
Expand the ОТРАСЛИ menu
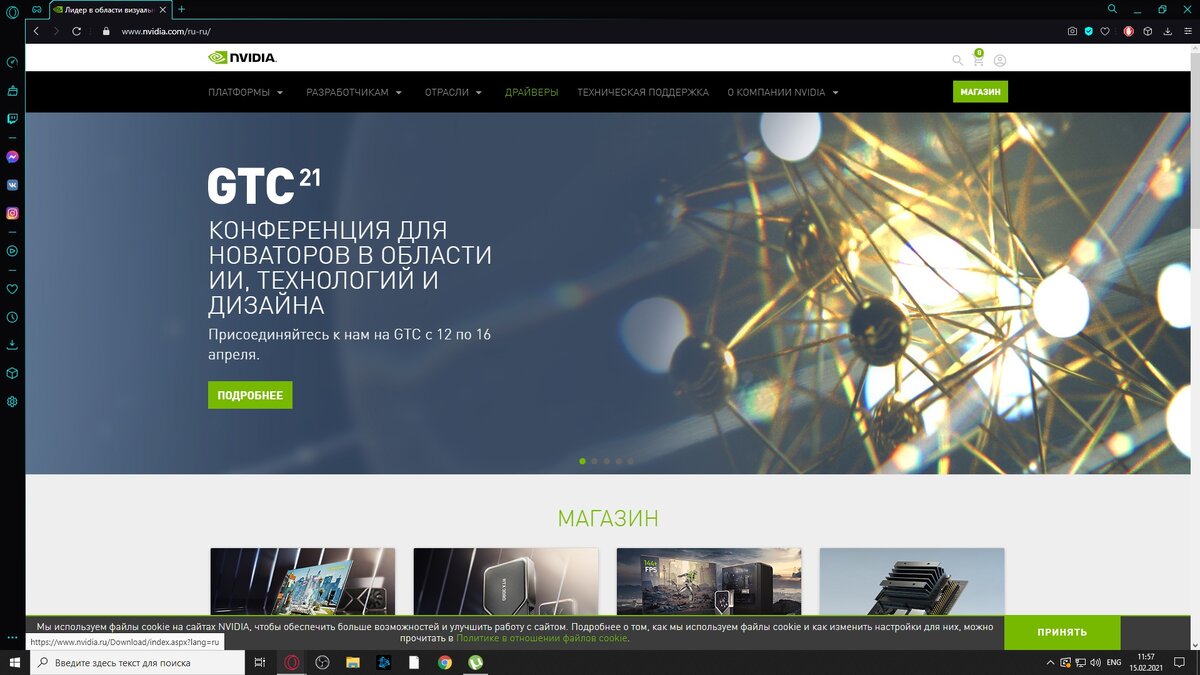(x=453, y=92)
